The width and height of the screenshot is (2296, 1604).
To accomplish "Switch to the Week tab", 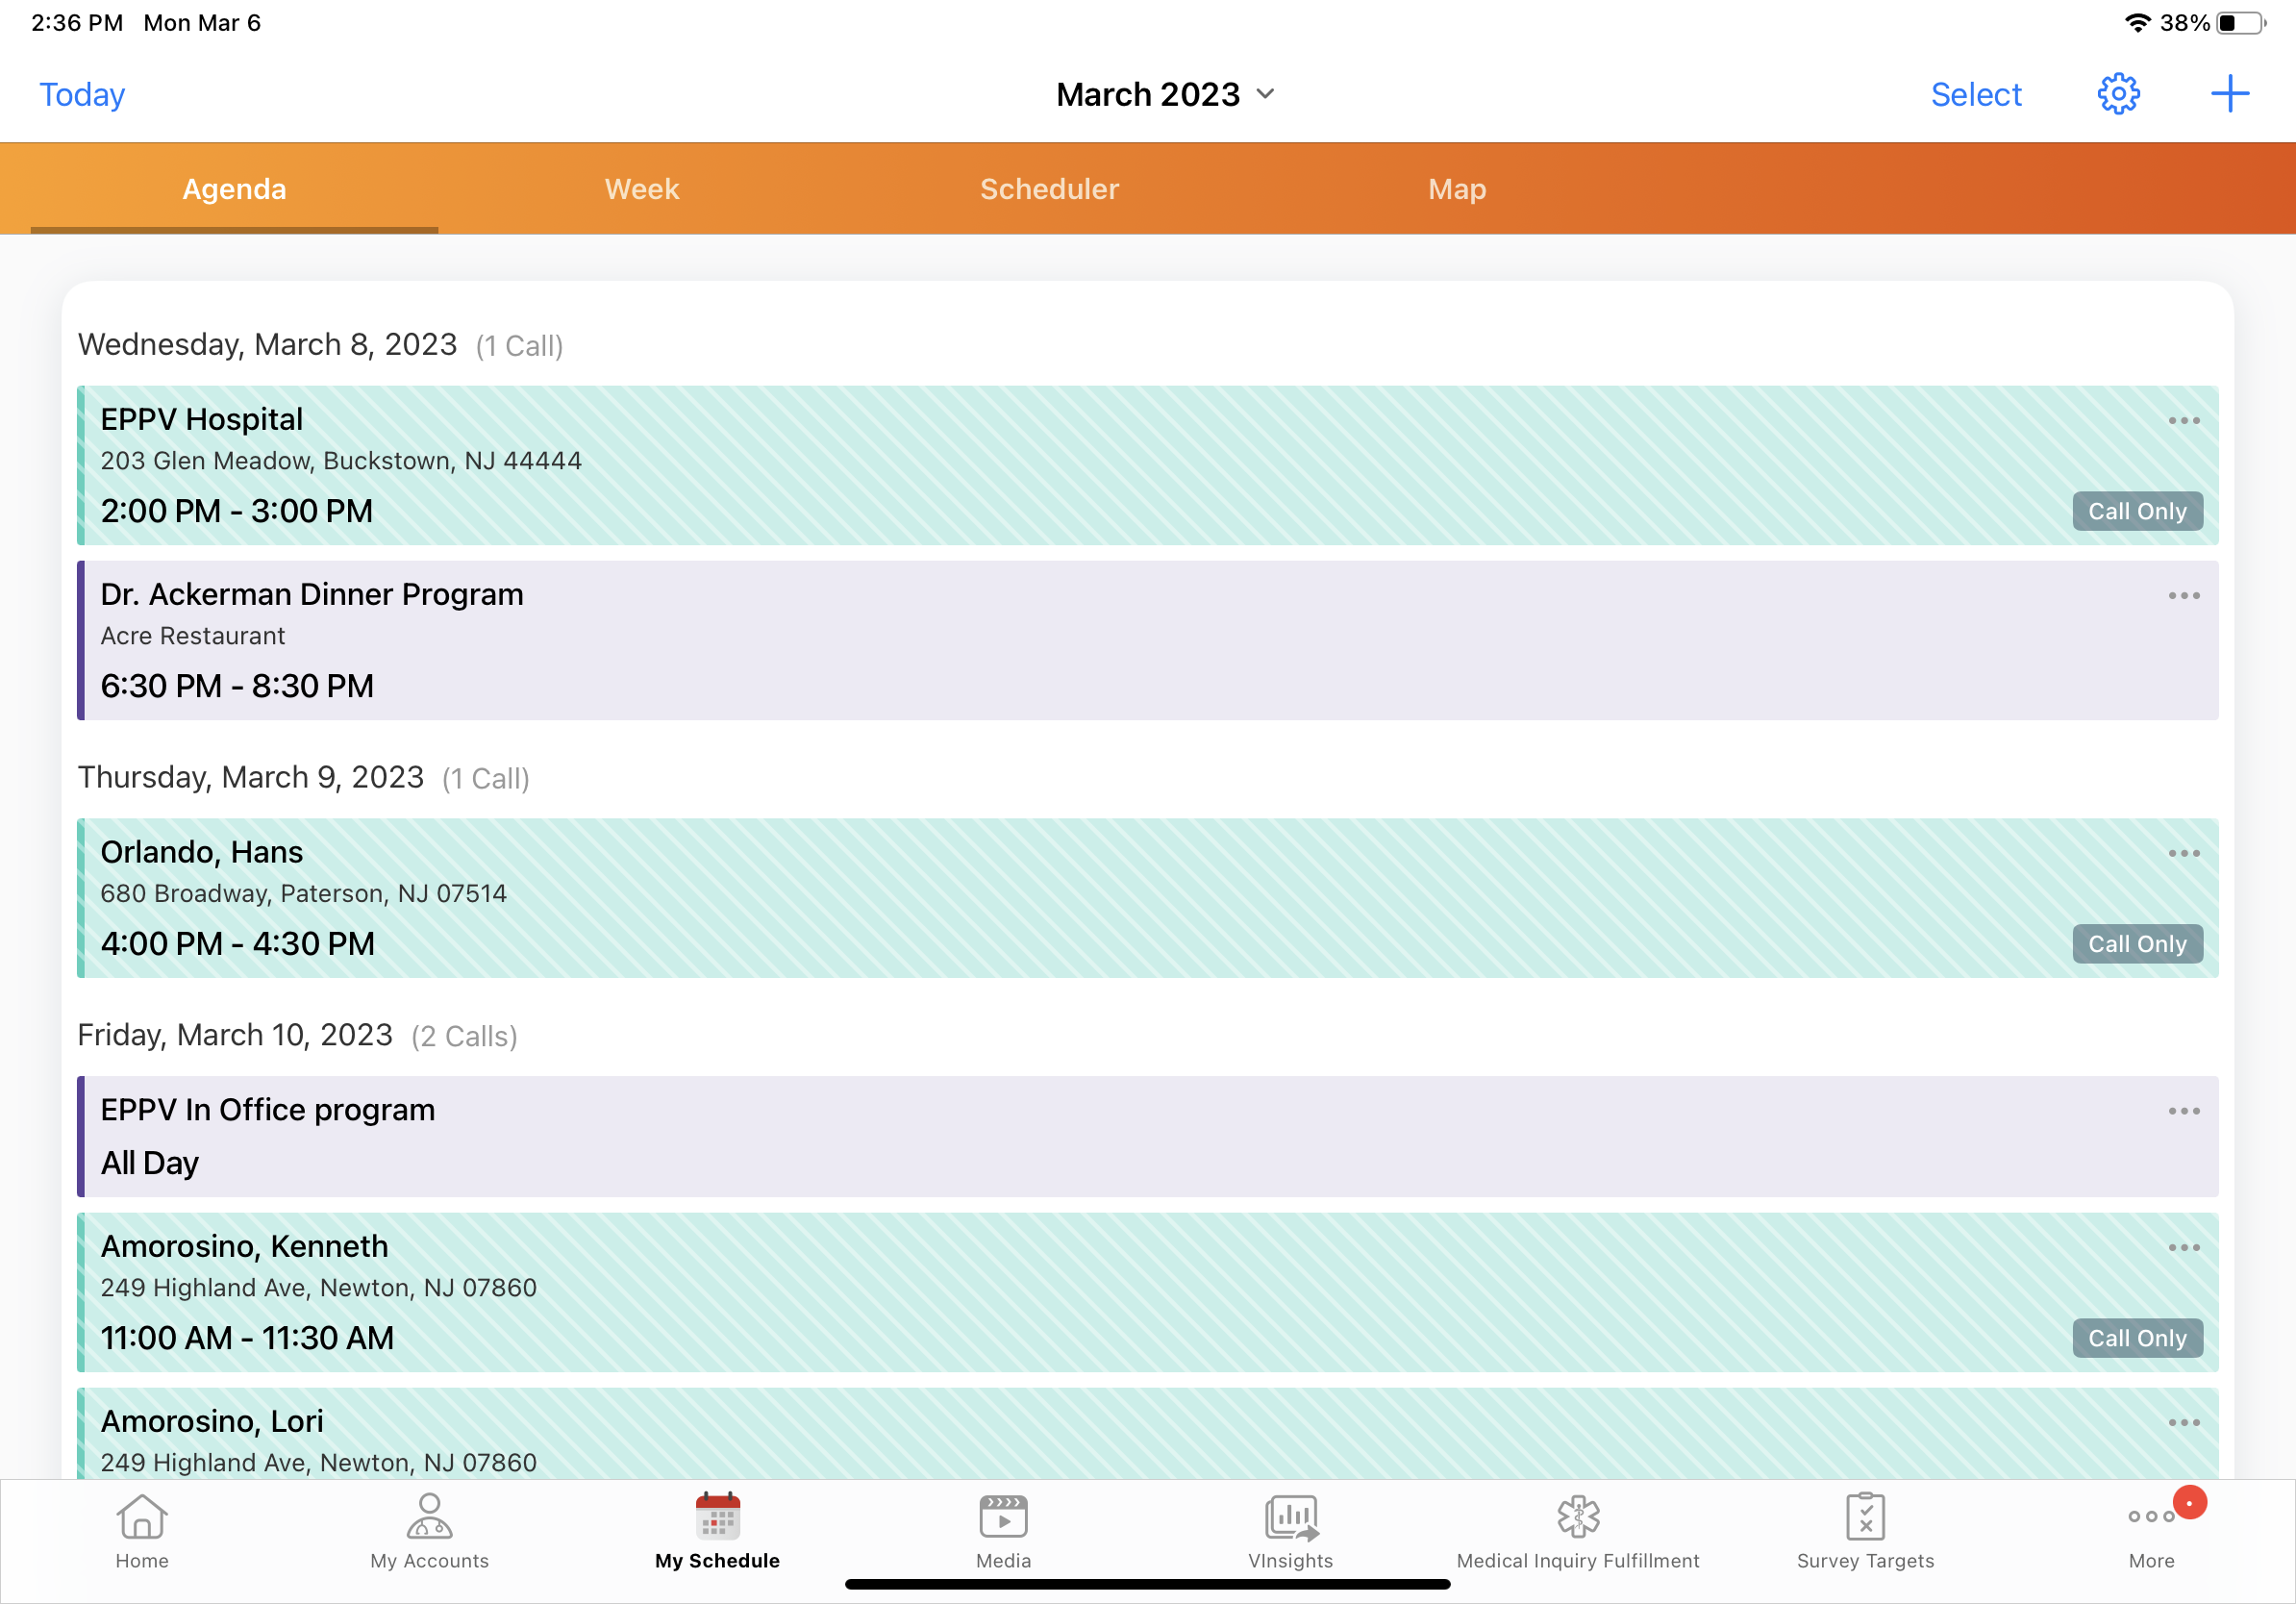I will point(642,189).
